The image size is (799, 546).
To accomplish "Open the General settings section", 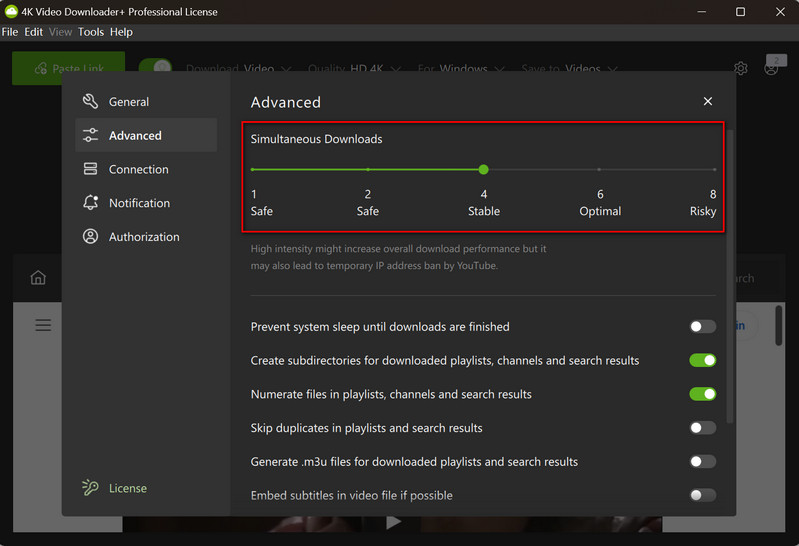I will 146,101.
